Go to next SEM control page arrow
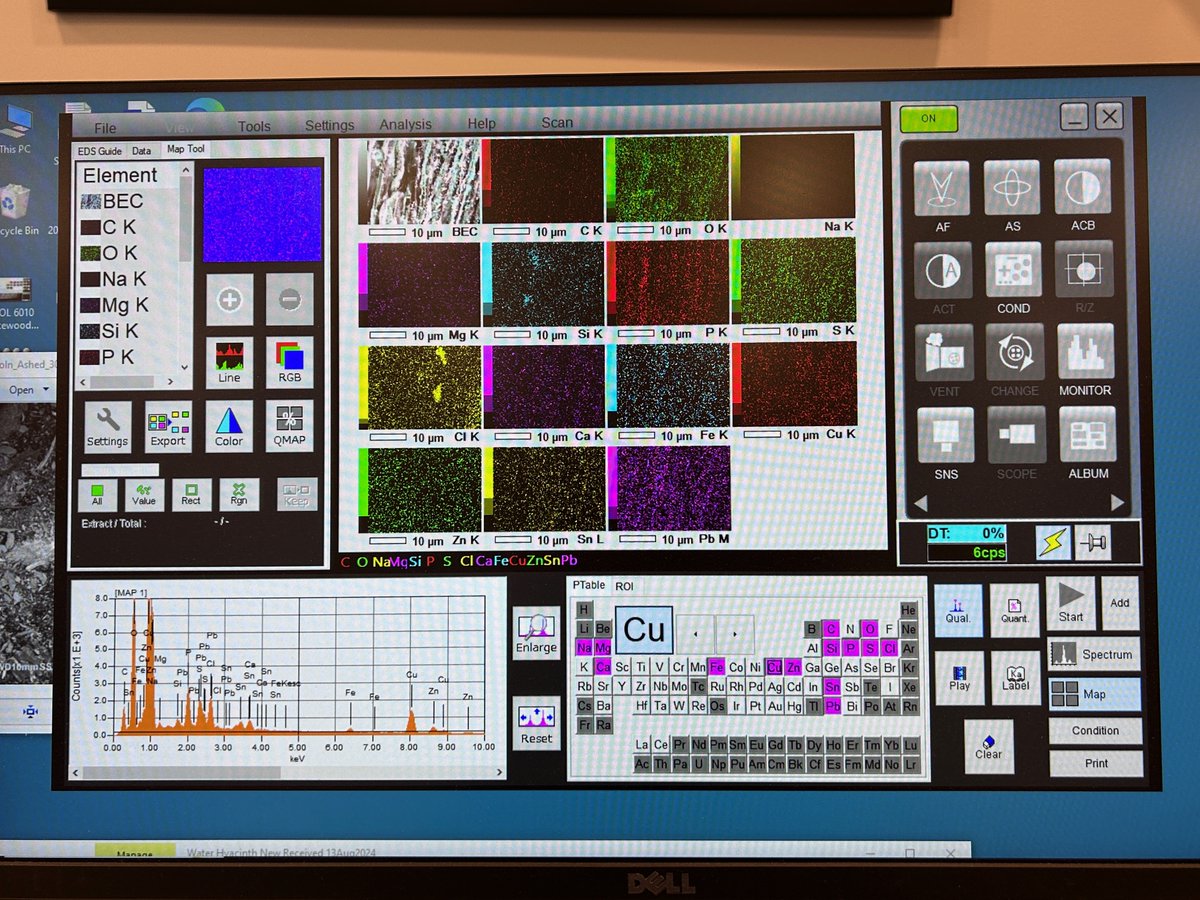Viewport: 1200px width, 900px height. (x=1117, y=502)
